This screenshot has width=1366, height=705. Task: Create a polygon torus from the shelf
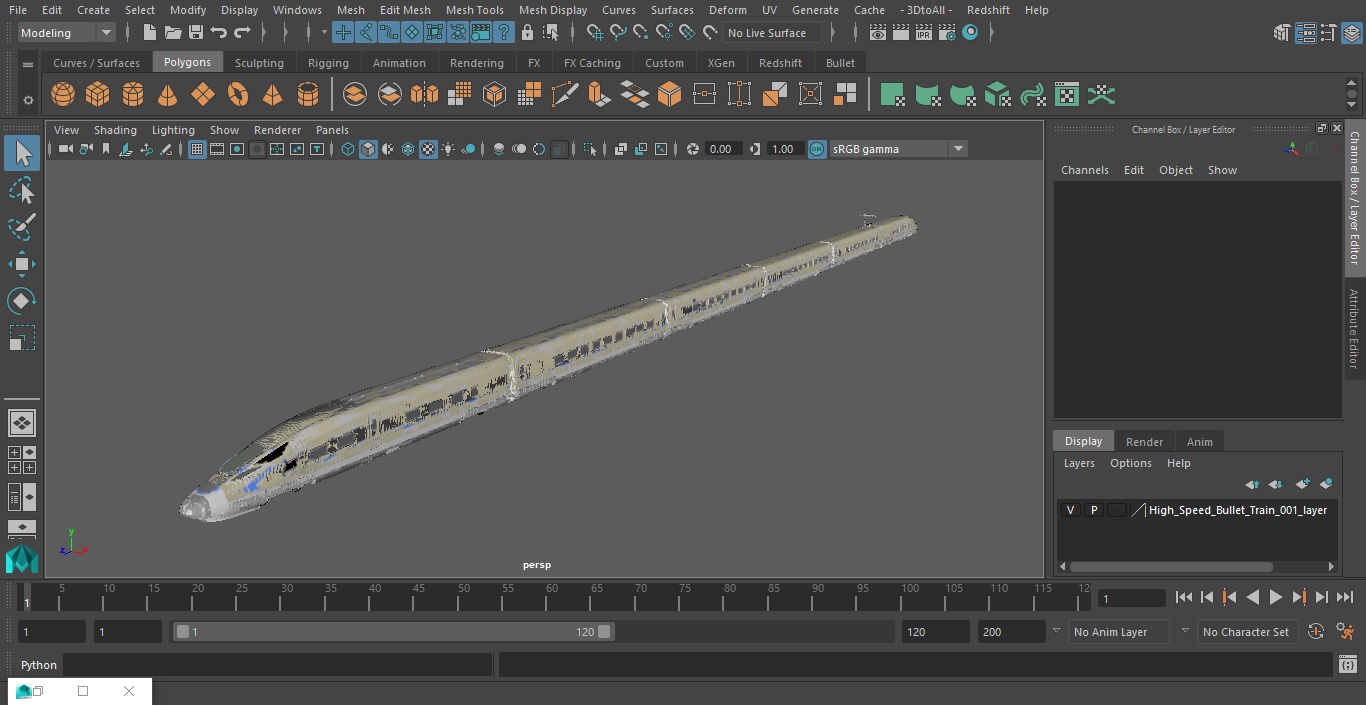pyautogui.click(x=238, y=95)
